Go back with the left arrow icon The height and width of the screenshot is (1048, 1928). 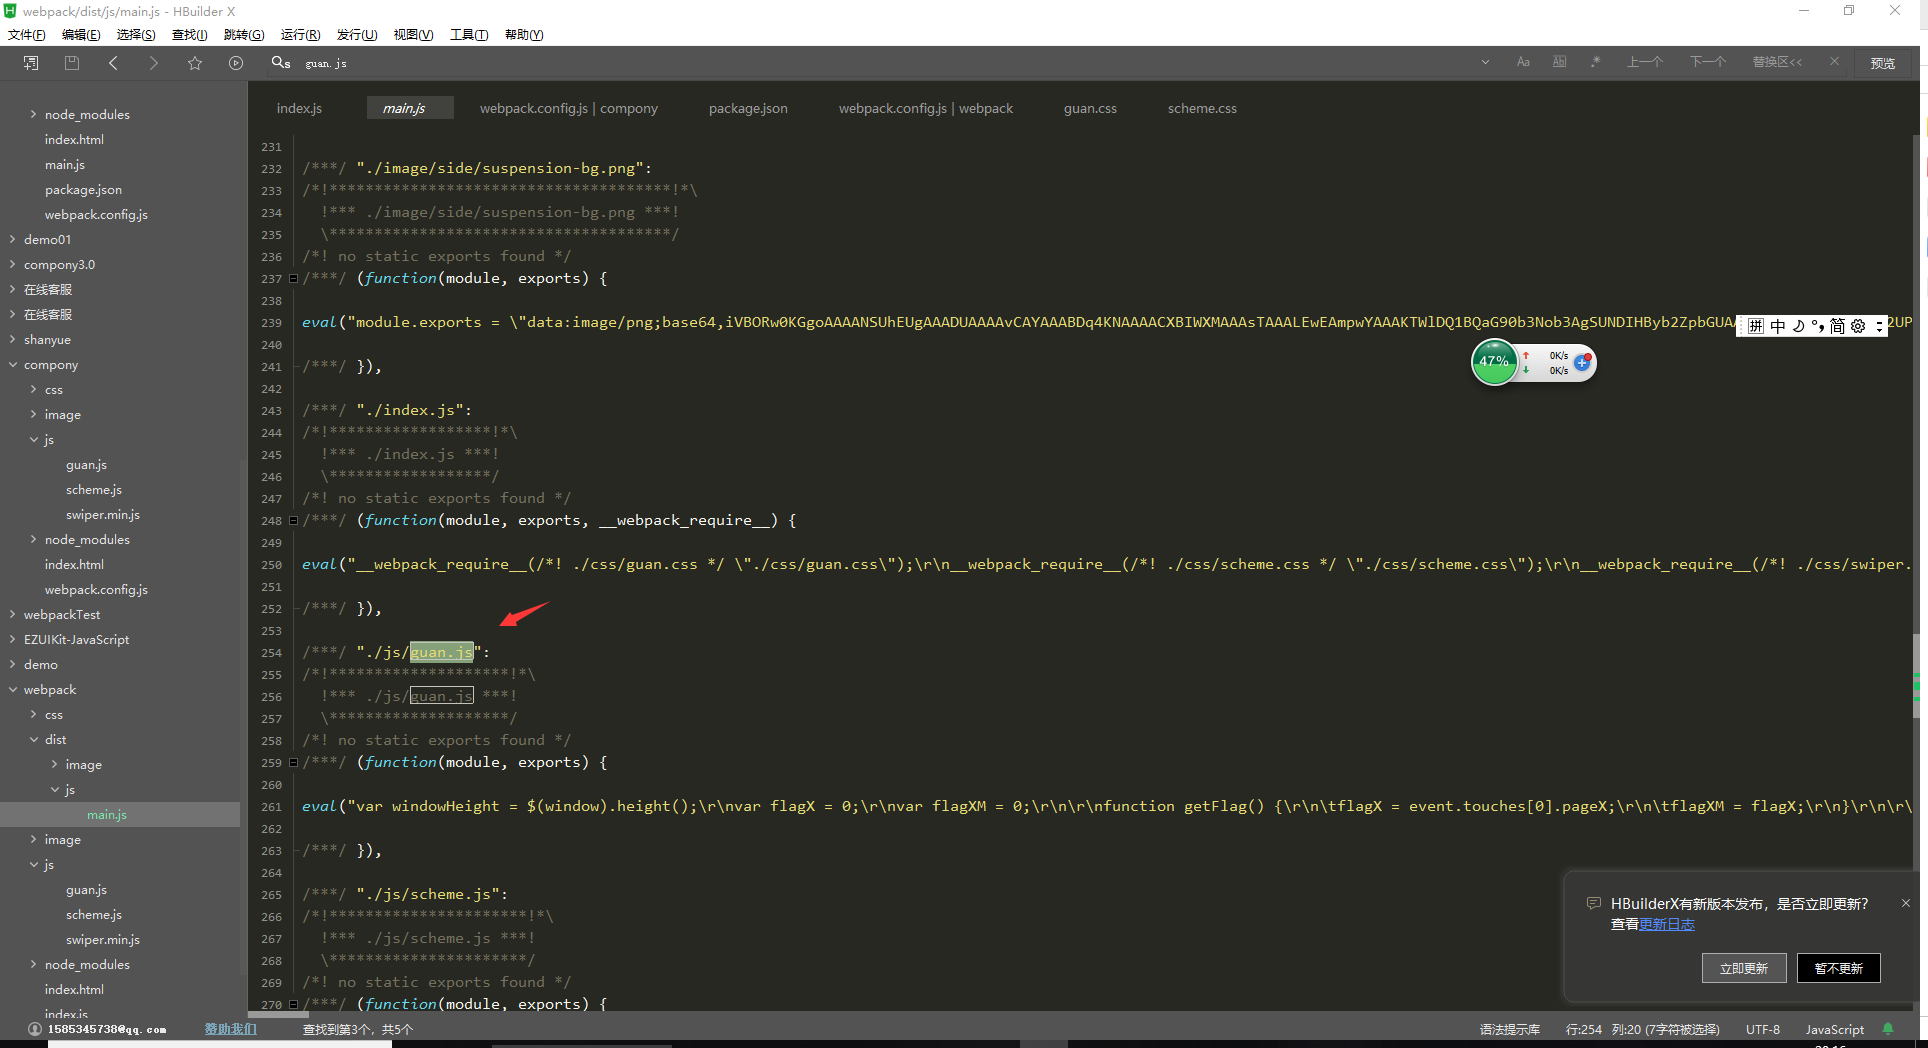coord(113,63)
